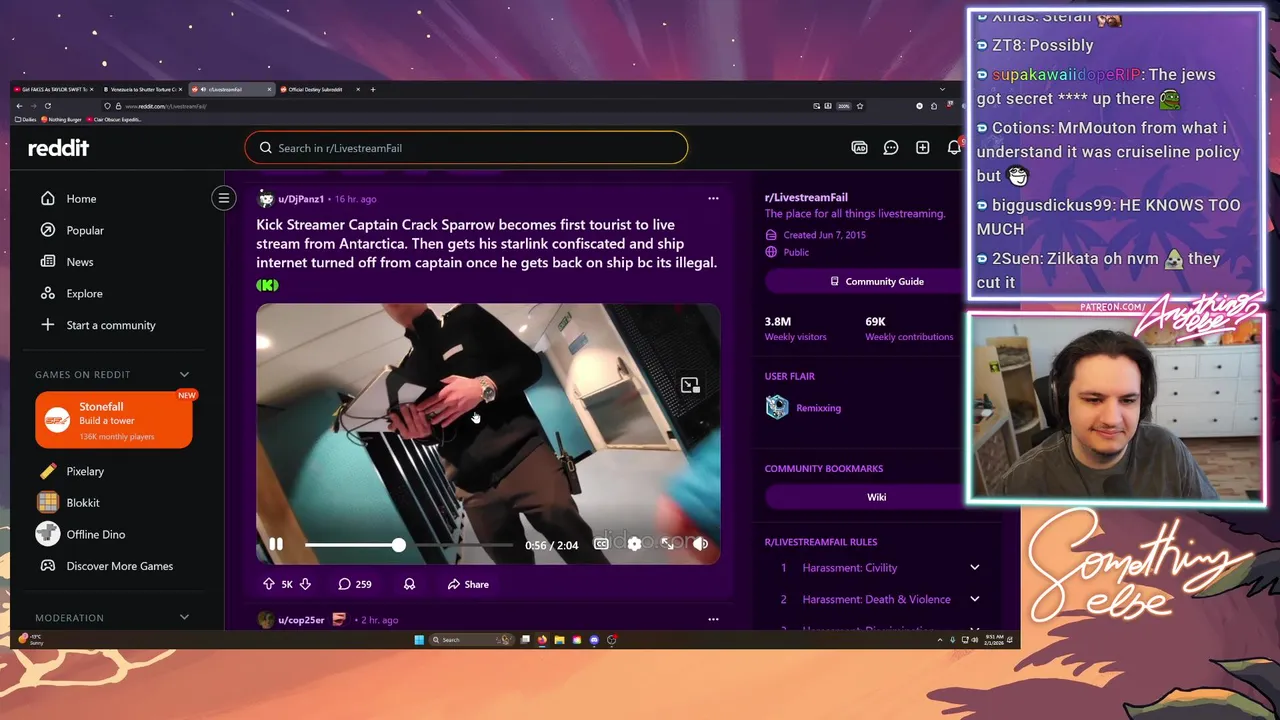Upvote the Captain Crack Sparrow post
Viewport: 1280px width, 720px height.
click(x=268, y=584)
